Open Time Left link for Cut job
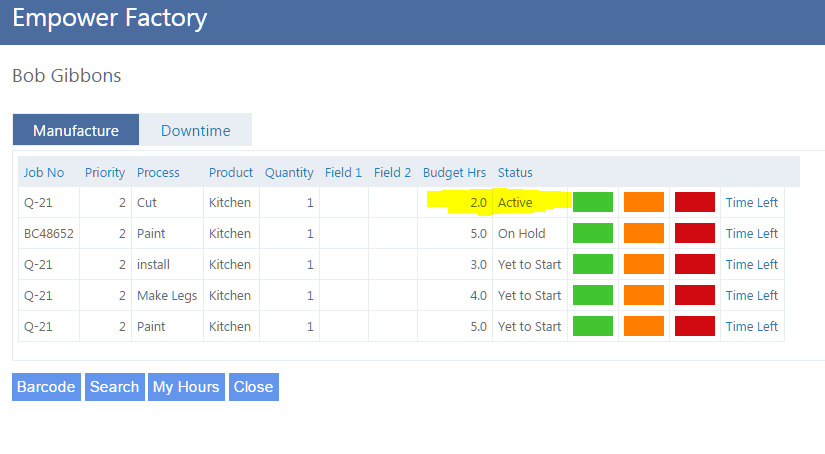 pyautogui.click(x=751, y=202)
